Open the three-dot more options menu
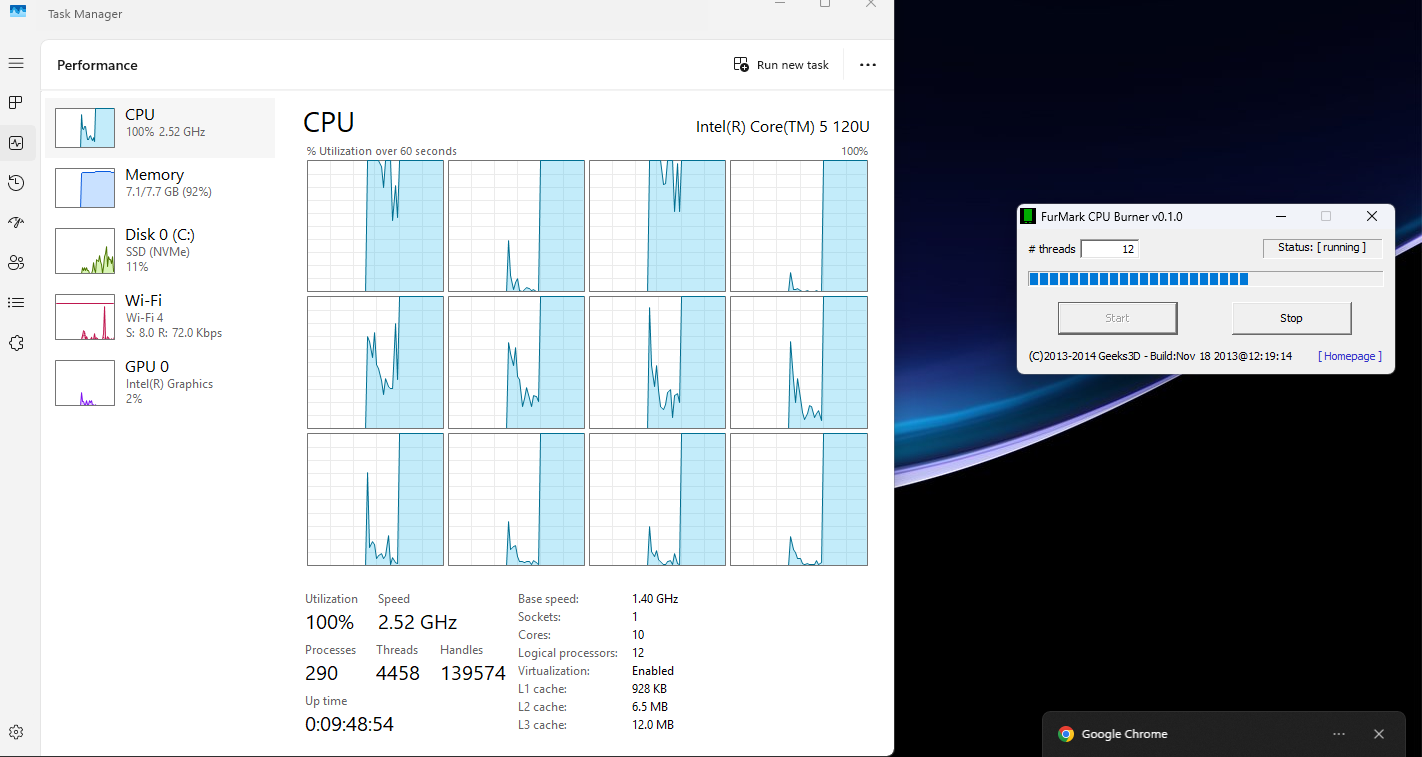Viewport: 1422px width, 757px height. point(868,65)
